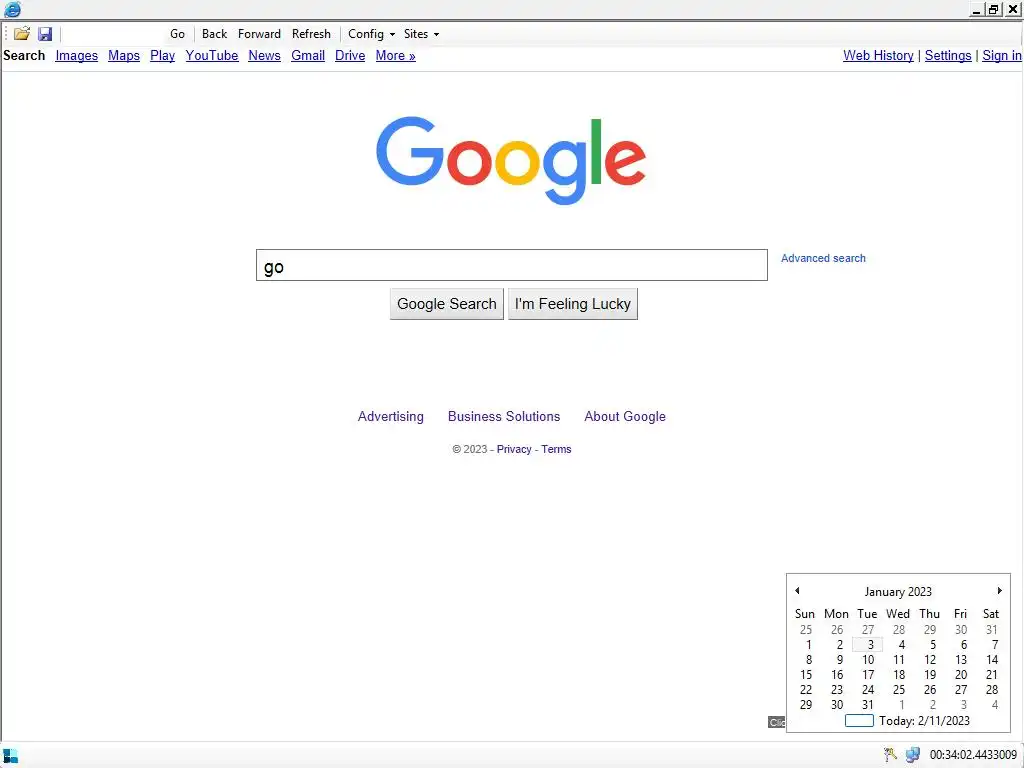The image size is (1024, 768).
Task: Open the Maps link
Action: click(124, 56)
